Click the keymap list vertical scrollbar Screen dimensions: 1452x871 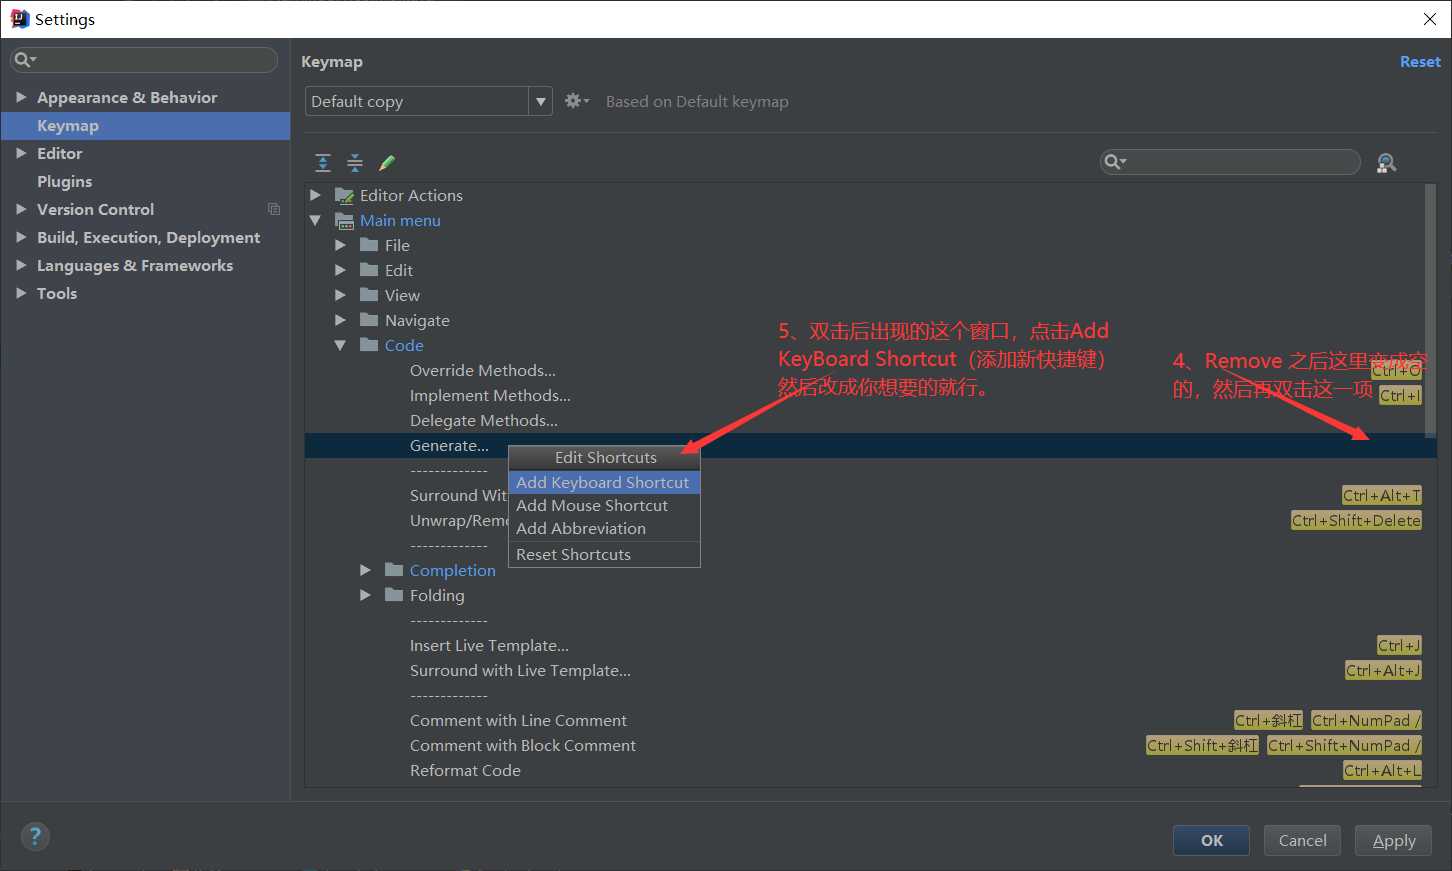1431,310
